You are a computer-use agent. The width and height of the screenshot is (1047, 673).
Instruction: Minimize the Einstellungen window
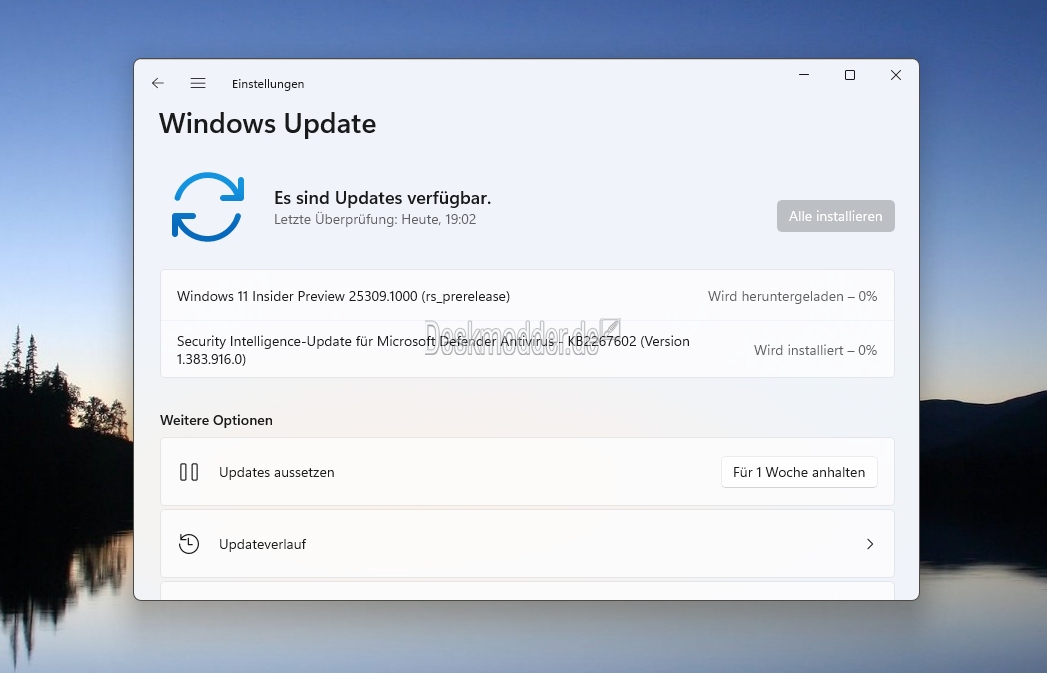804,75
